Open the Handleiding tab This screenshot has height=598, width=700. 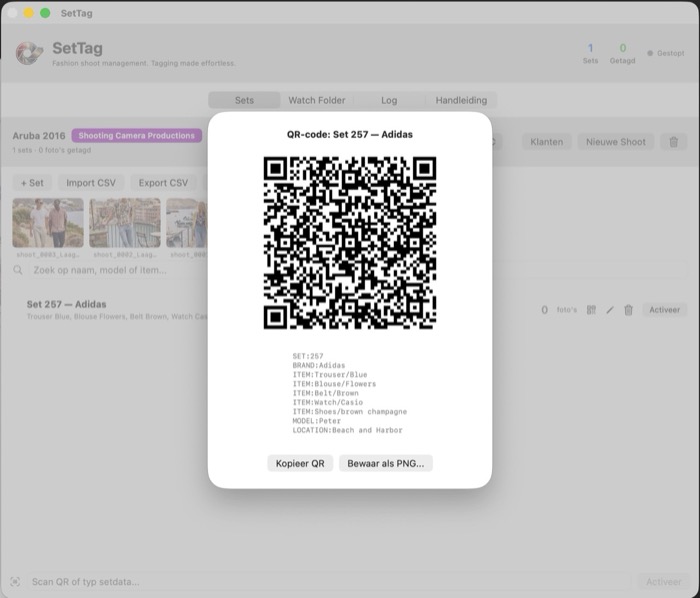point(461,100)
